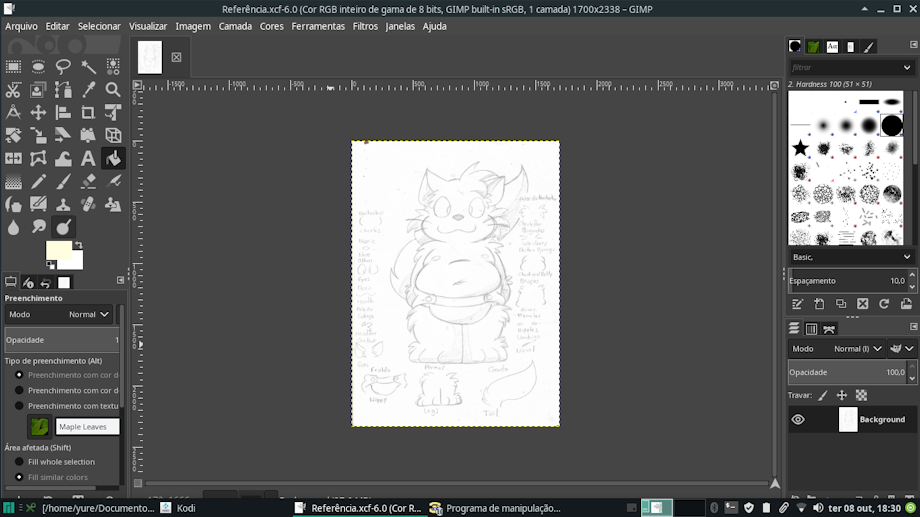Choose the Zoom magnifier tool

113,89
